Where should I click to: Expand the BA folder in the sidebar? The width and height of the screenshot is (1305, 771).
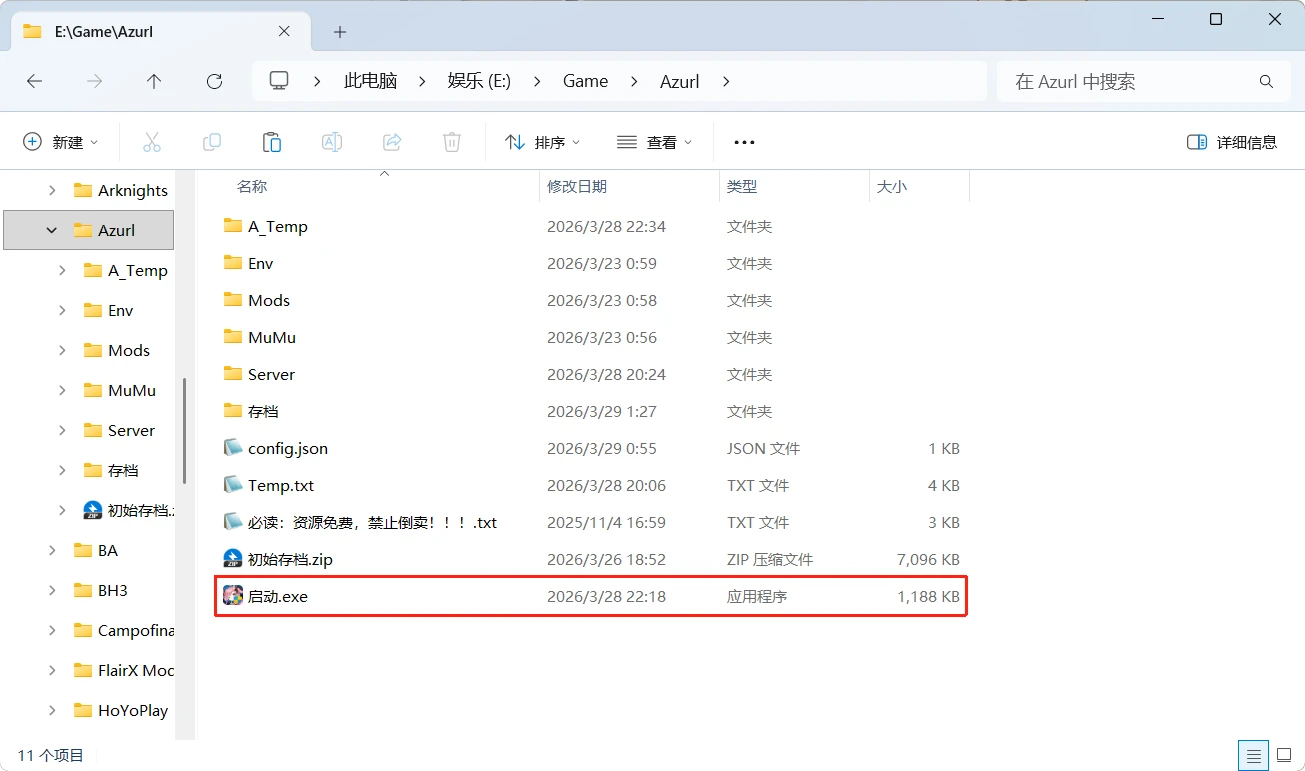(x=52, y=550)
